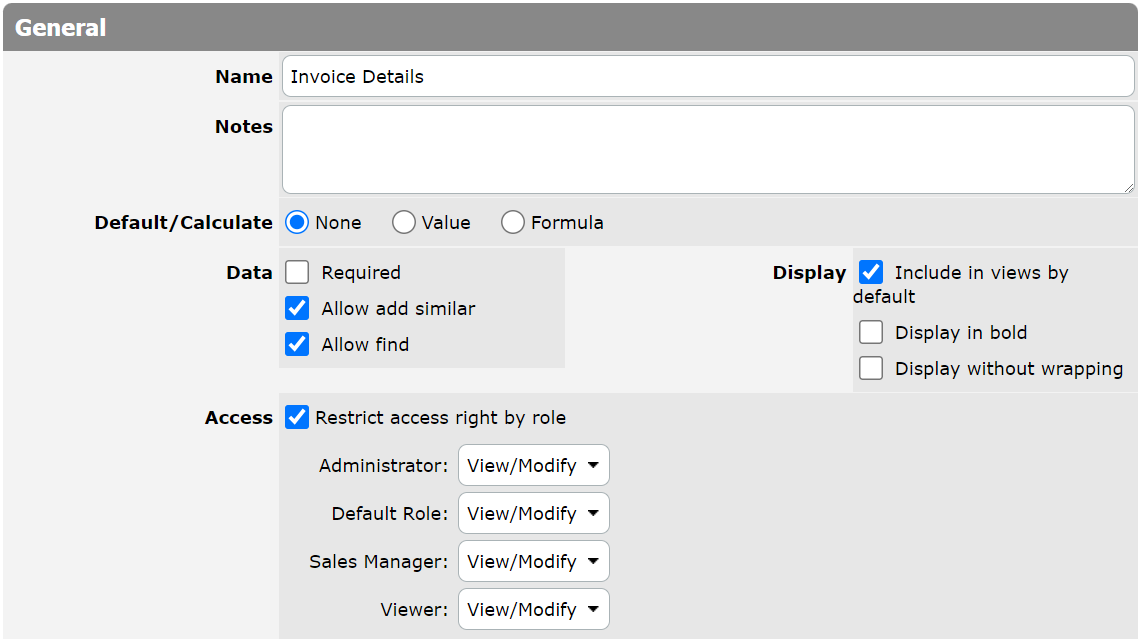Click the Access label
Screen dimensions: 1140x644
238,418
